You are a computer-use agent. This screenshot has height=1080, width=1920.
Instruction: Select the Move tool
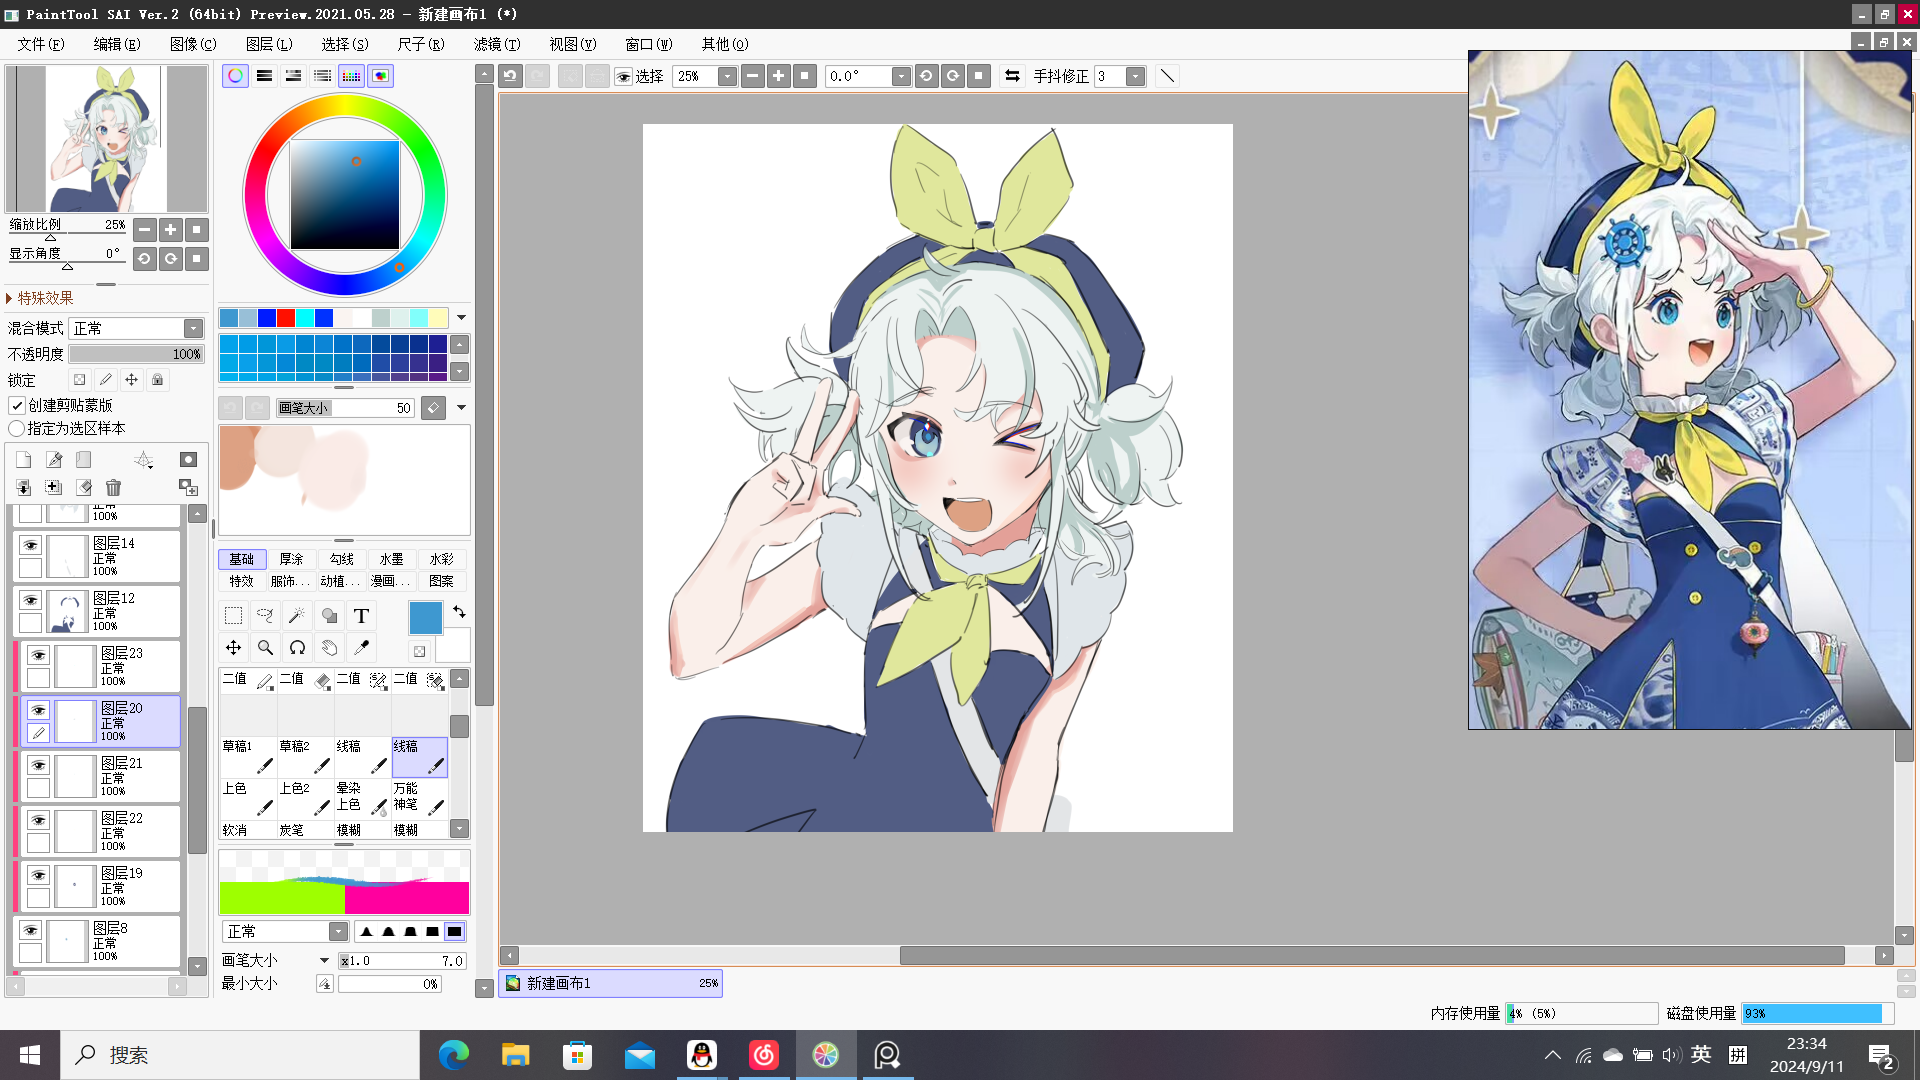[233, 648]
